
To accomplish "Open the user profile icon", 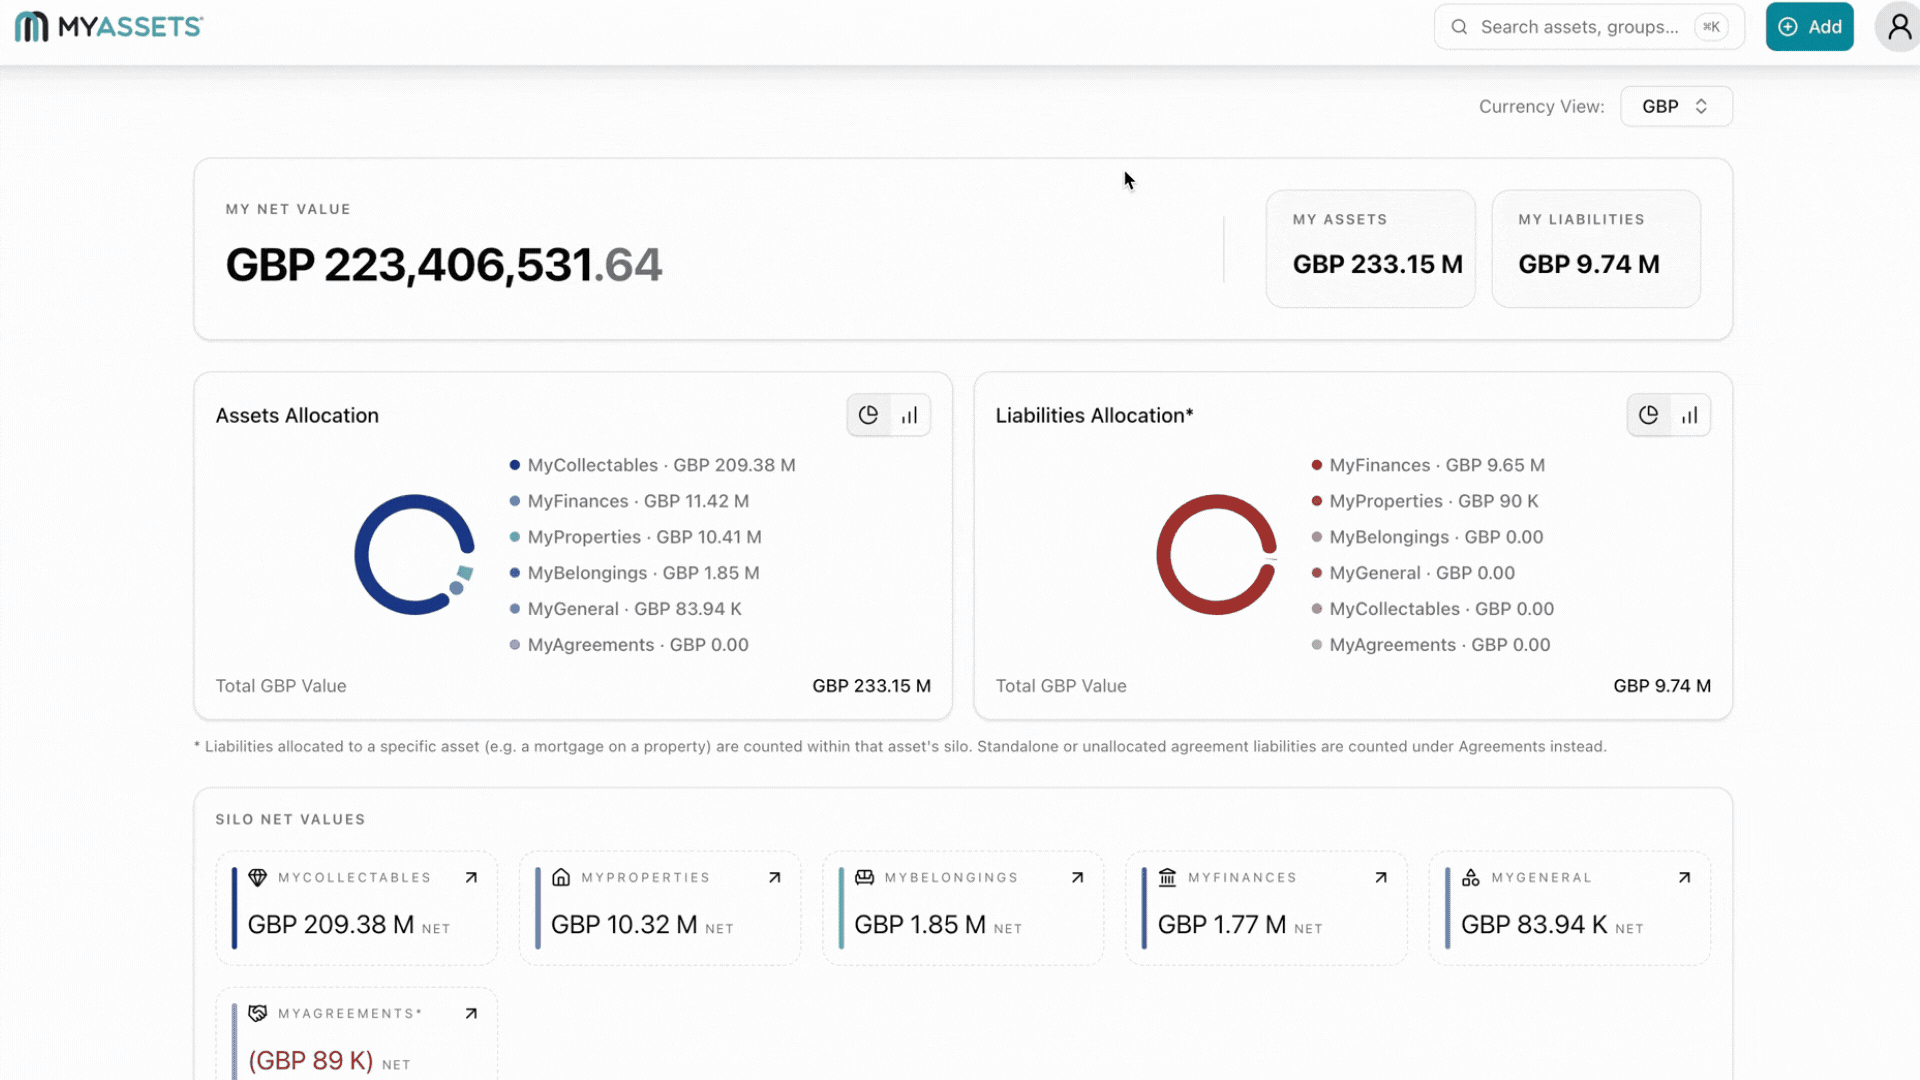I will [1899, 27].
